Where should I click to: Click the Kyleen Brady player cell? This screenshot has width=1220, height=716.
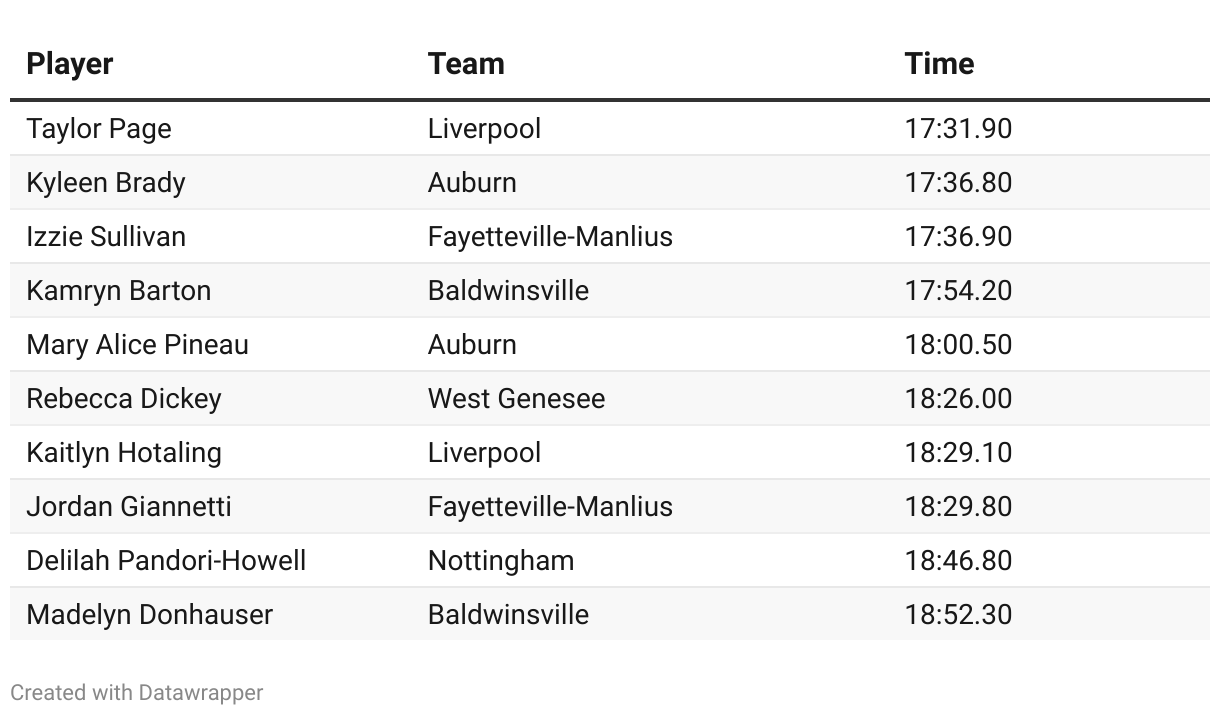click(x=106, y=183)
